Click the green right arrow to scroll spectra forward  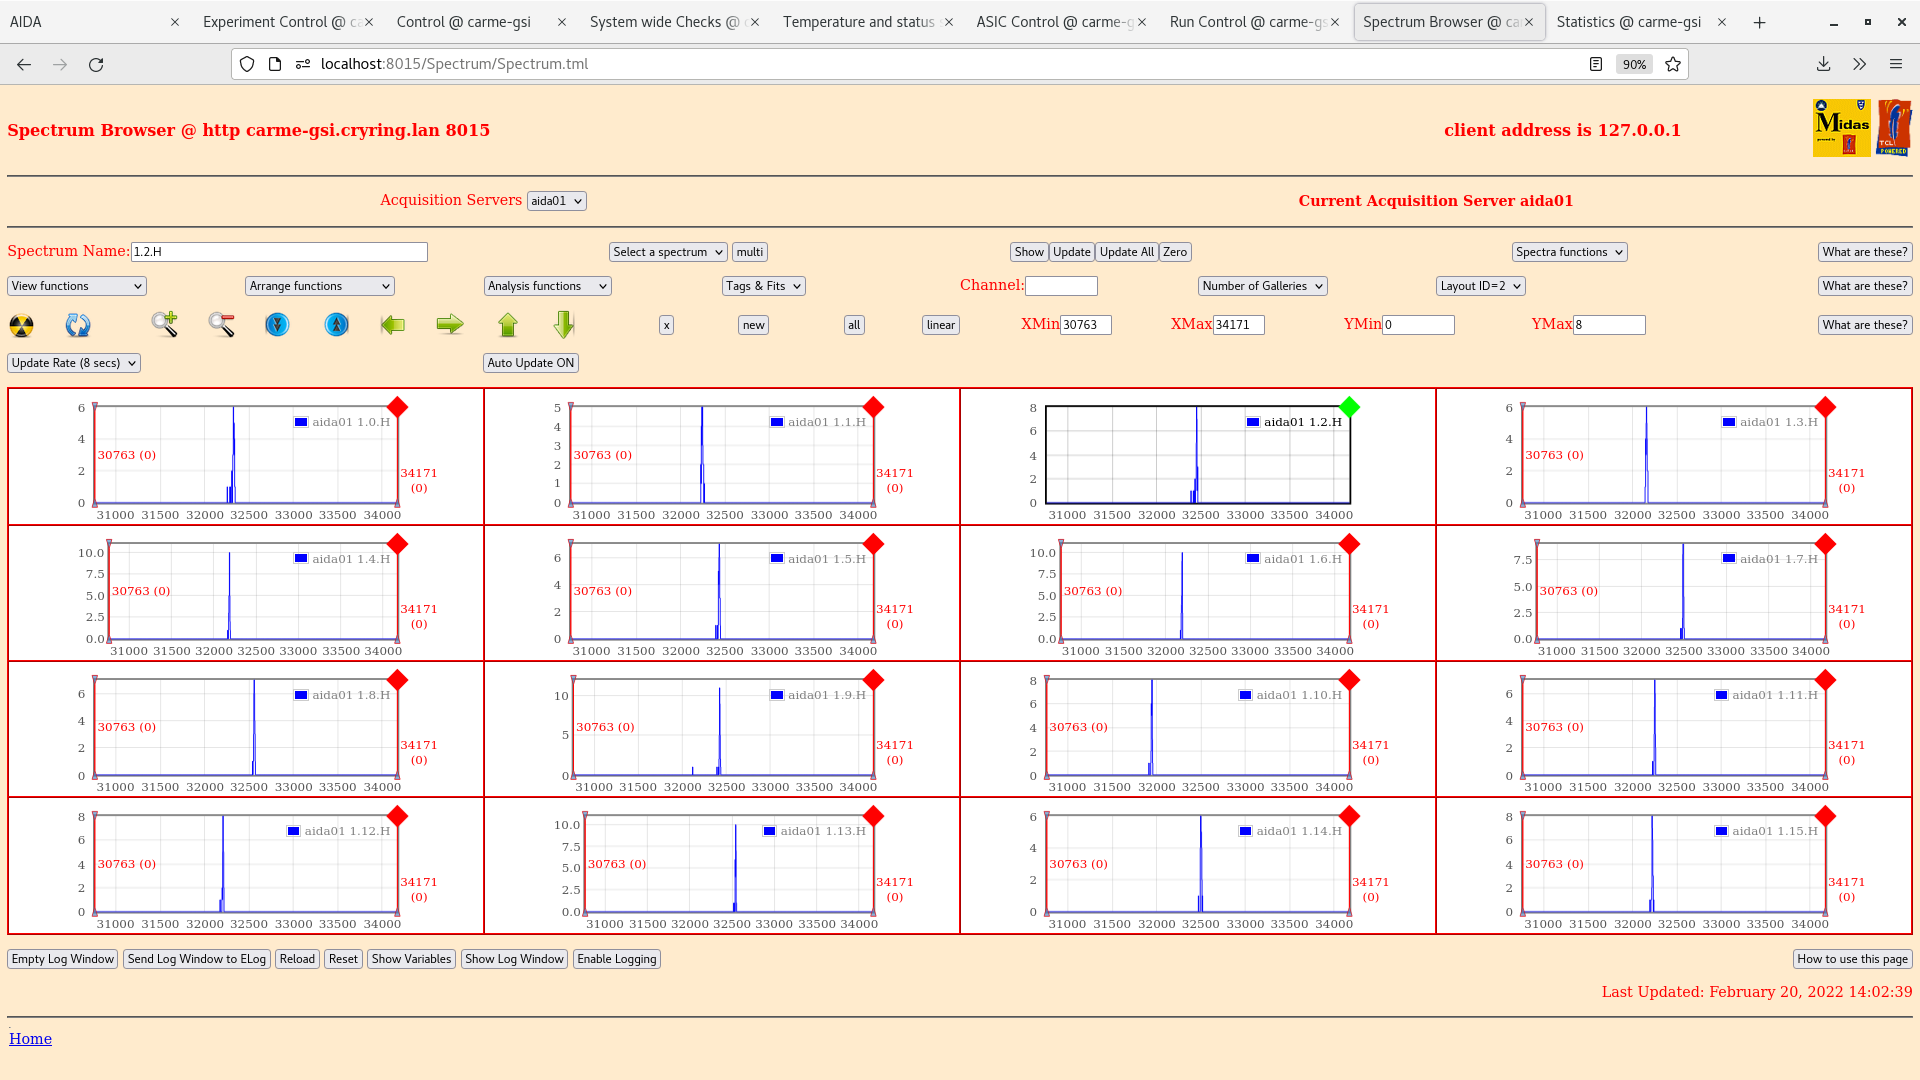coord(450,324)
